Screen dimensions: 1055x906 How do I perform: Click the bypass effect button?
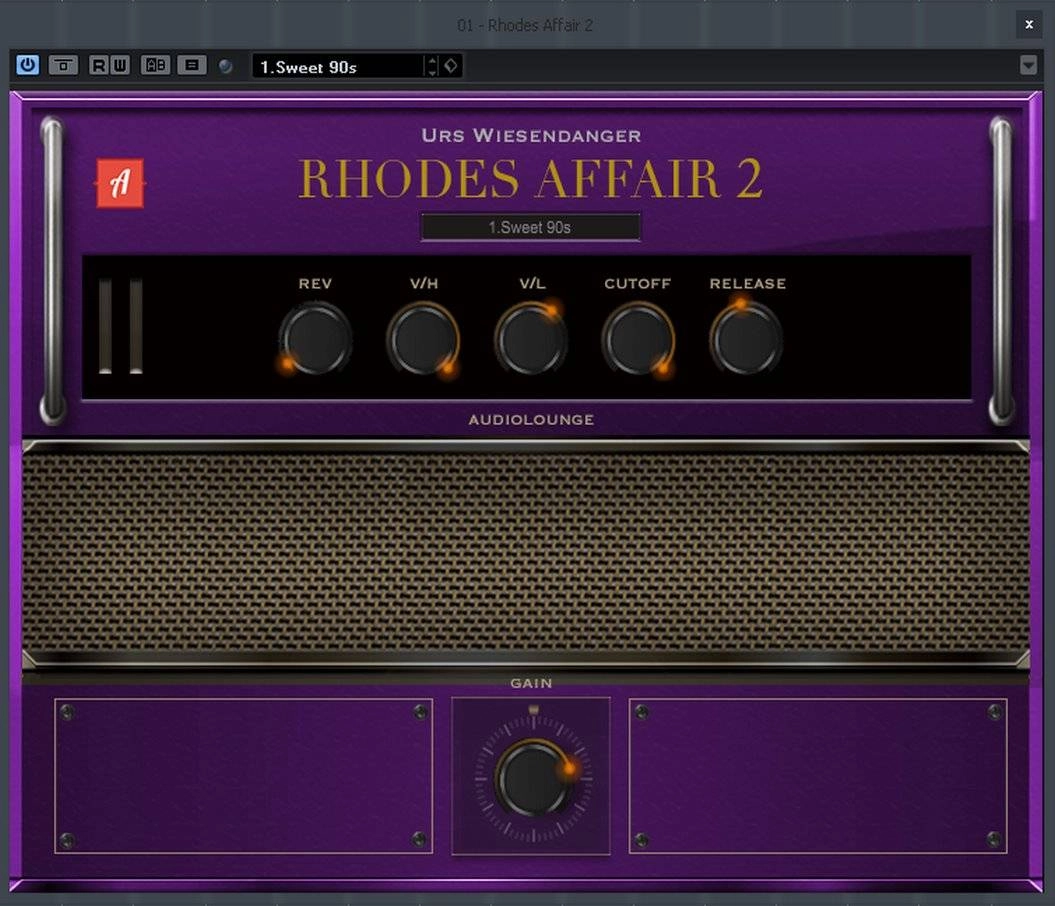tap(64, 65)
